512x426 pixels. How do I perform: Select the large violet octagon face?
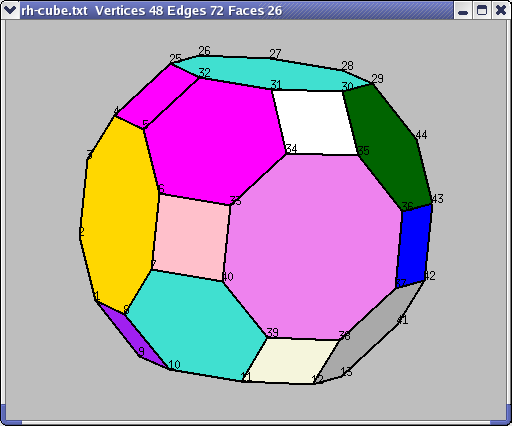click(x=313, y=247)
